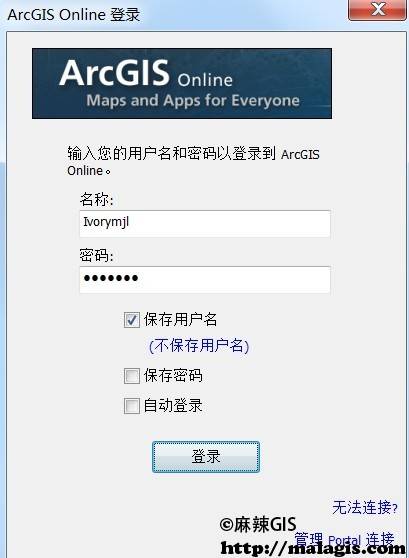Image resolution: width=409 pixels, height=558 pixels.
Task: Click the login instruction text paragraph
Action: 193,162
